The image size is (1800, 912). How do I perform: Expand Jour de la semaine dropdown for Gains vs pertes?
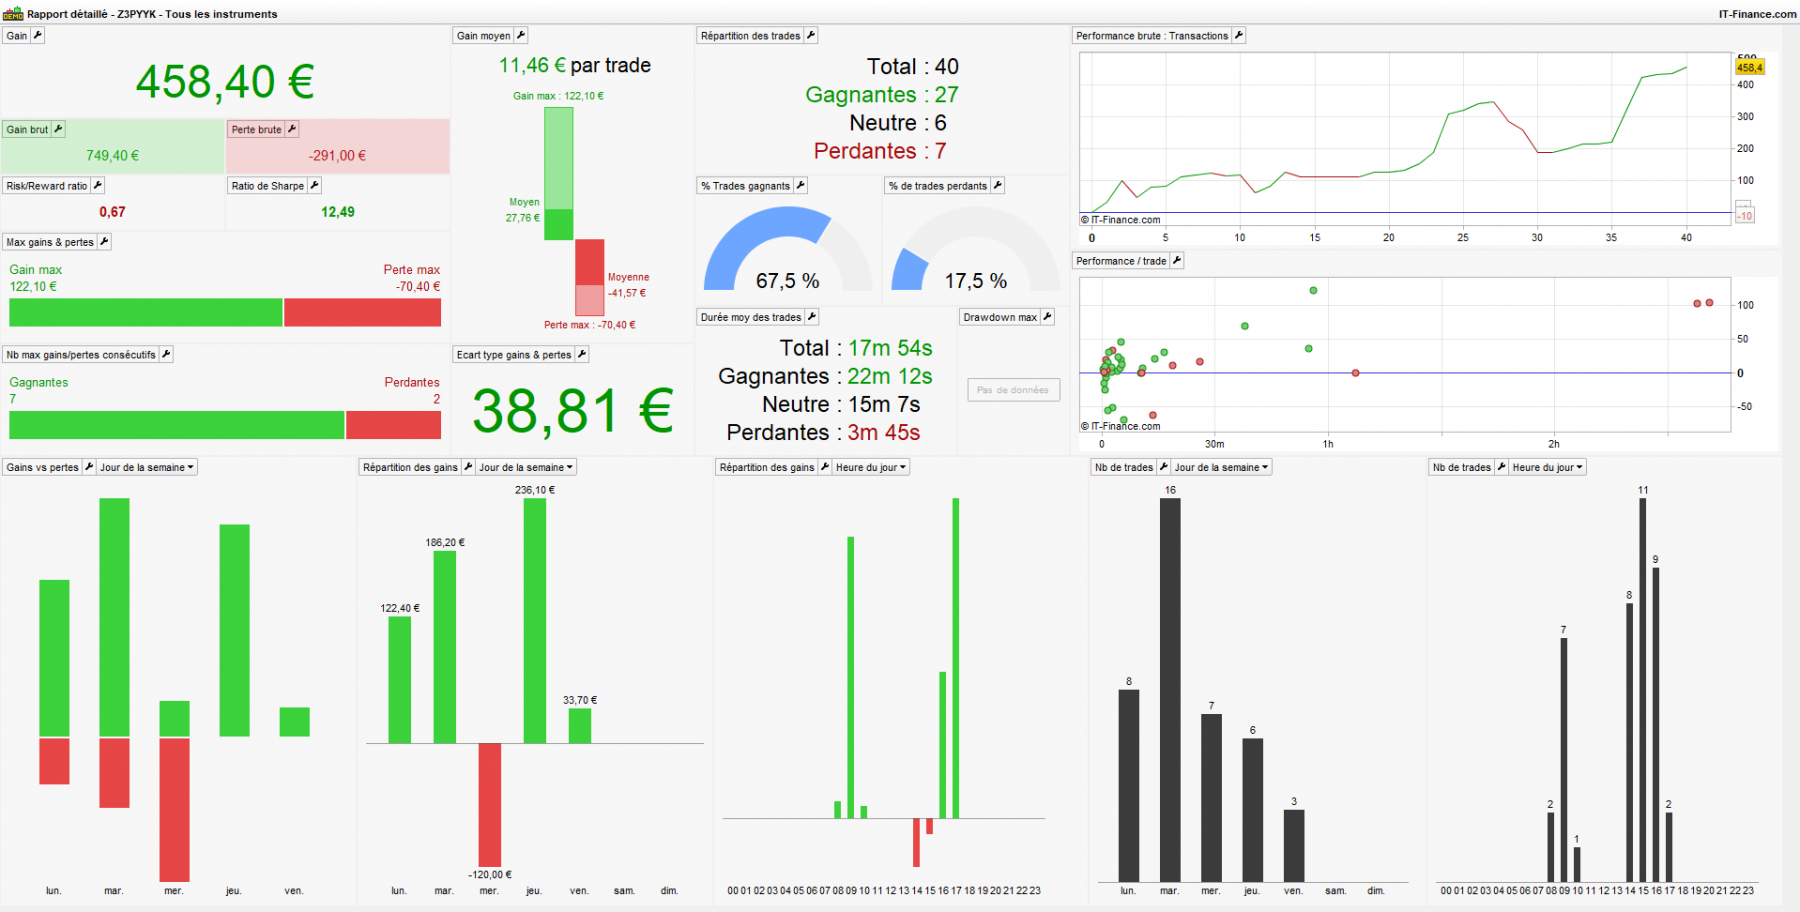coord(147,467)
